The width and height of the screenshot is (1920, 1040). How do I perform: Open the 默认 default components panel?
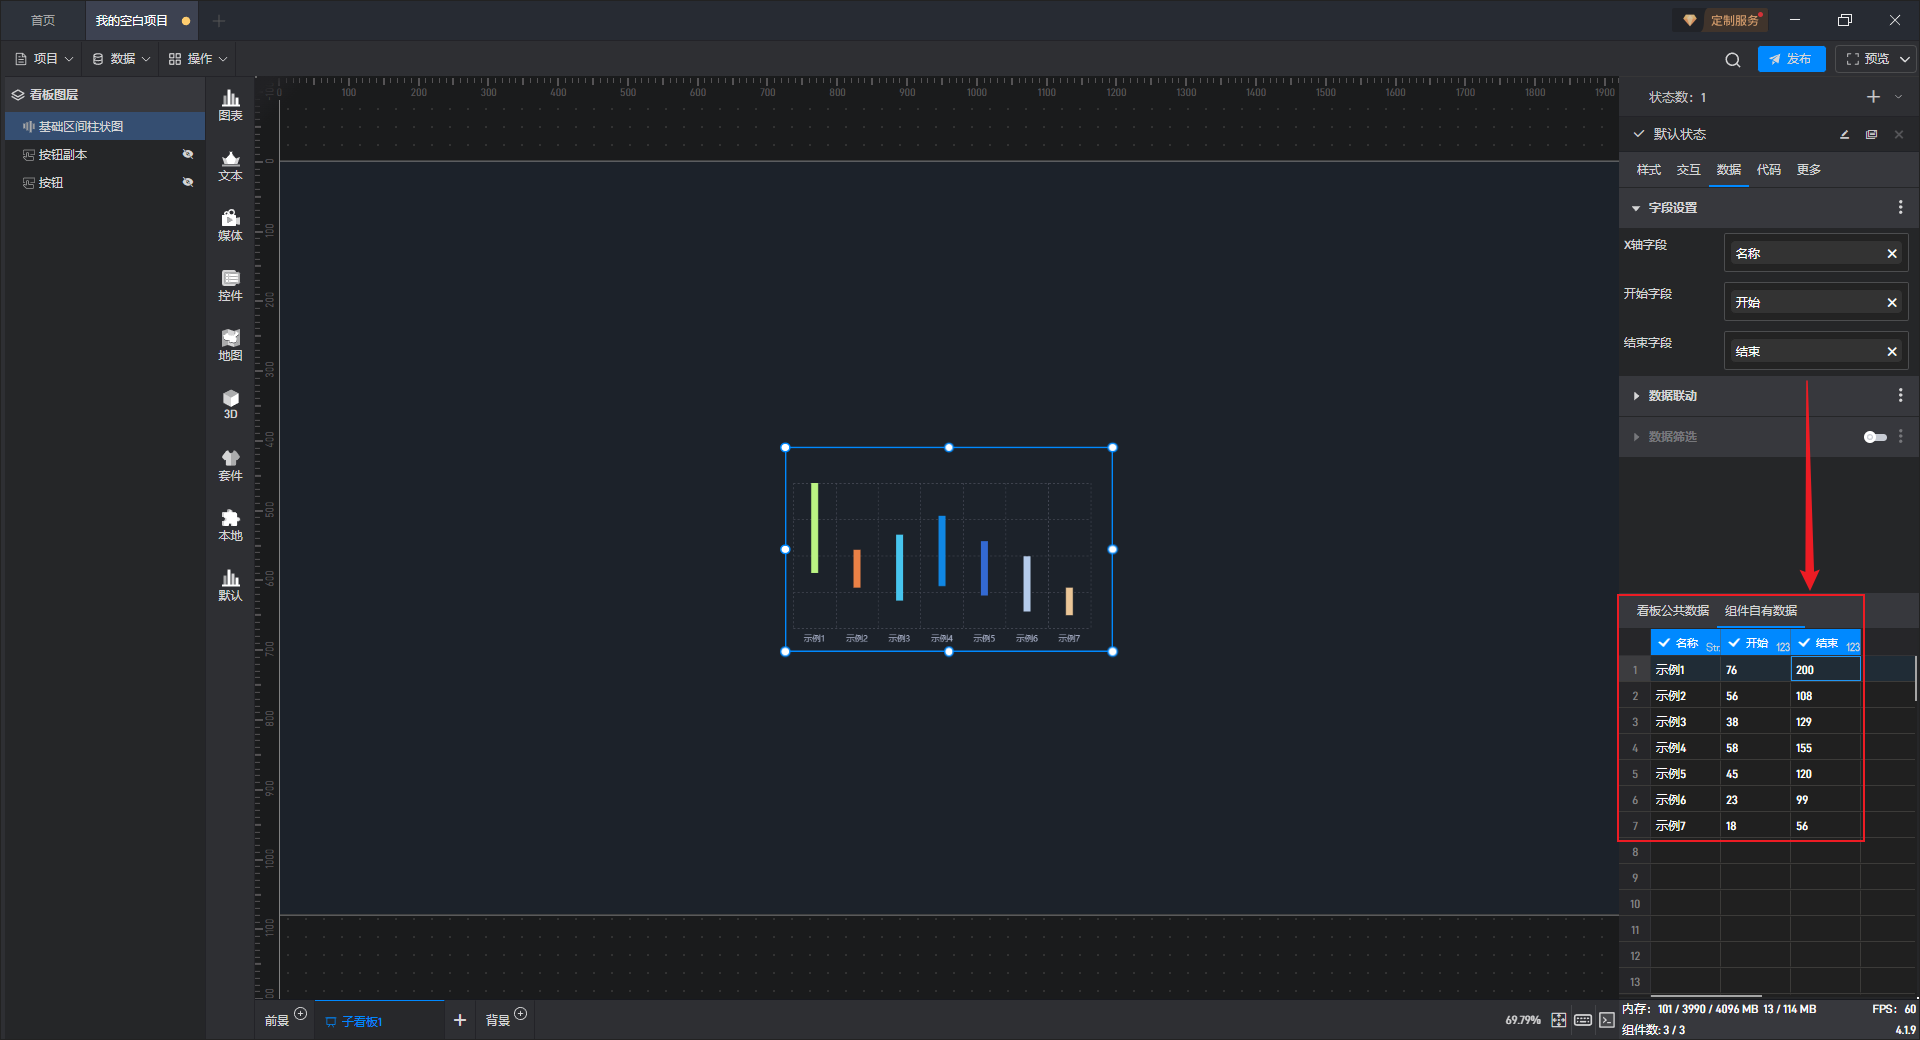click(230, 585)
